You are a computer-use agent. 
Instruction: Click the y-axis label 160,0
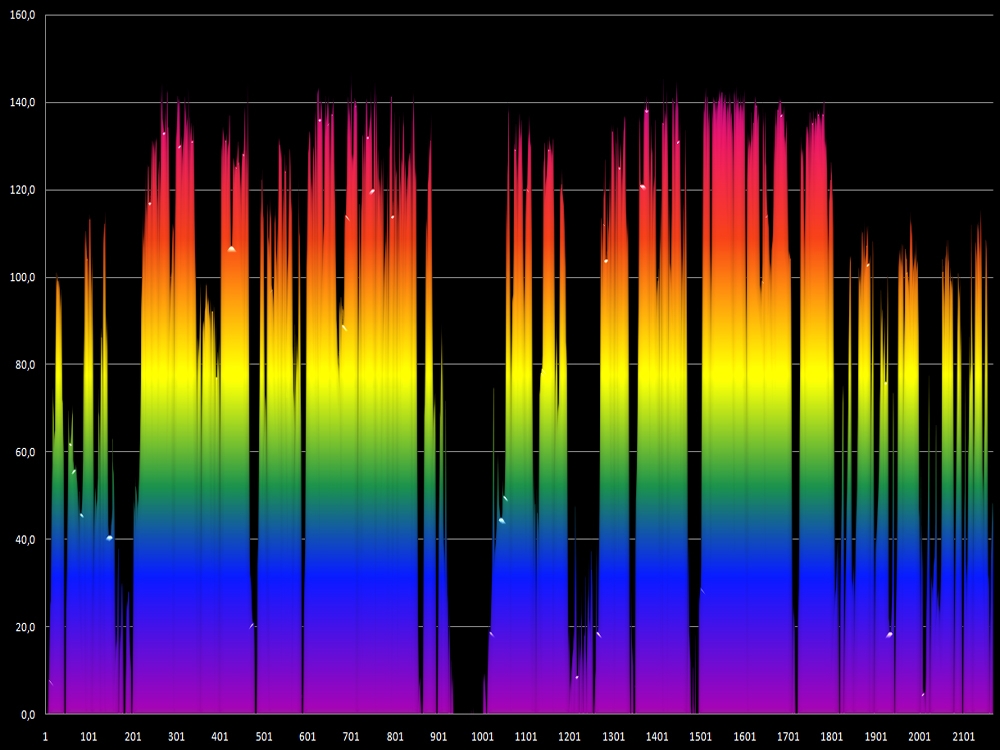point(23,15)
